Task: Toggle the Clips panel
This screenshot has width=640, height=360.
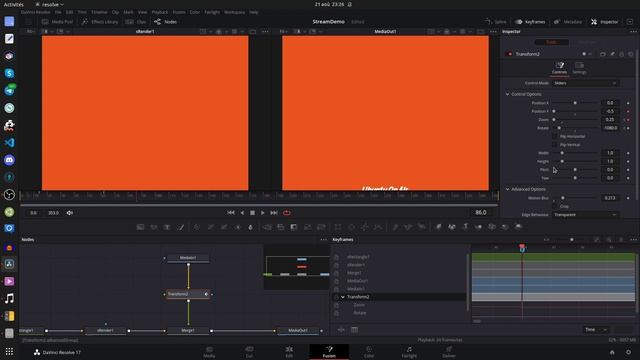Action: coord(136,22)
